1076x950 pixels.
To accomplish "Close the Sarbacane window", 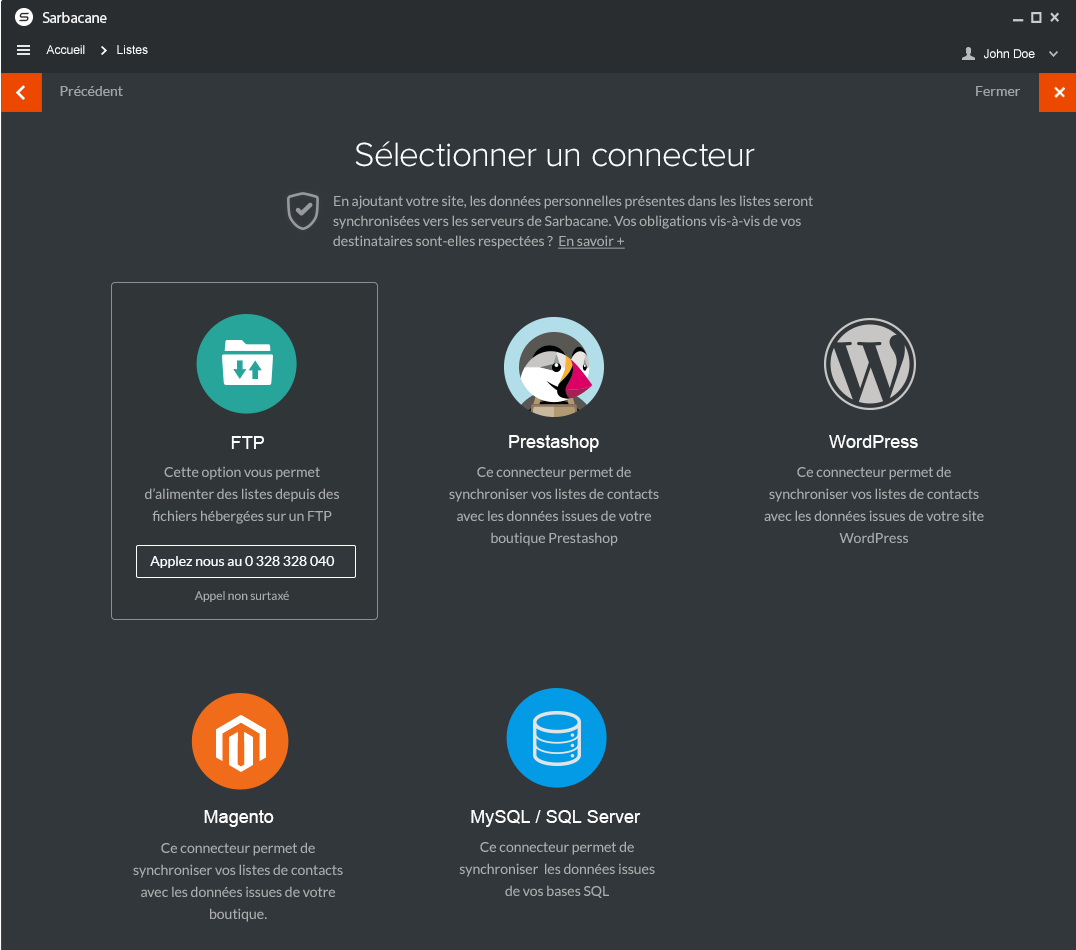I will (x=1055, y=17).
